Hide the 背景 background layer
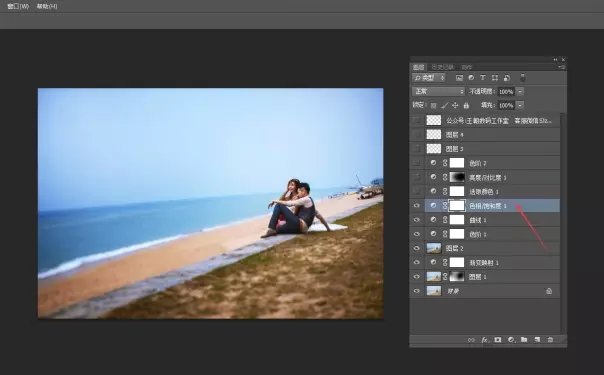Screen dimensions: 604x375 [x=416, y=291]
